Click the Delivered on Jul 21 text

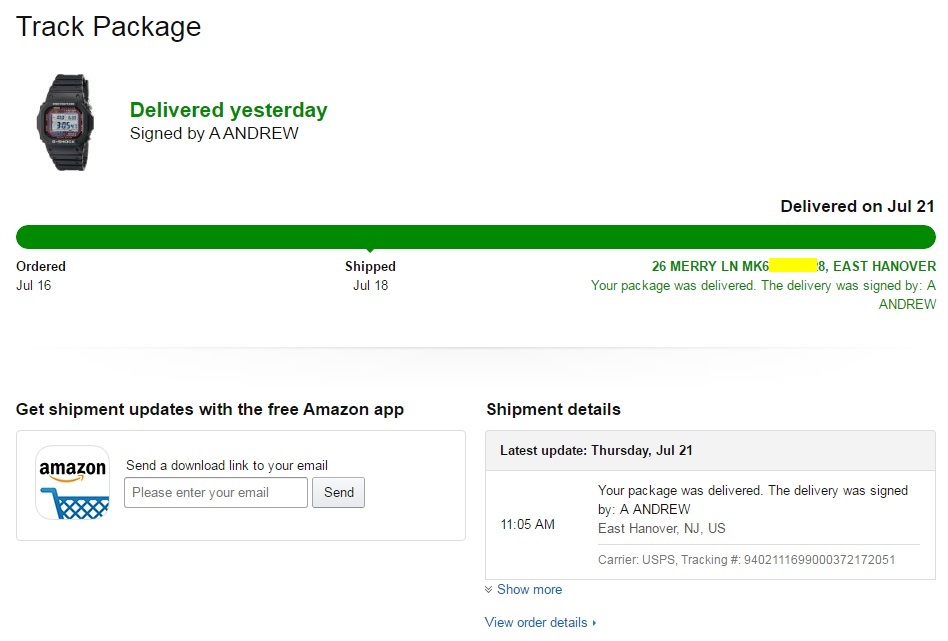[857, 206]
